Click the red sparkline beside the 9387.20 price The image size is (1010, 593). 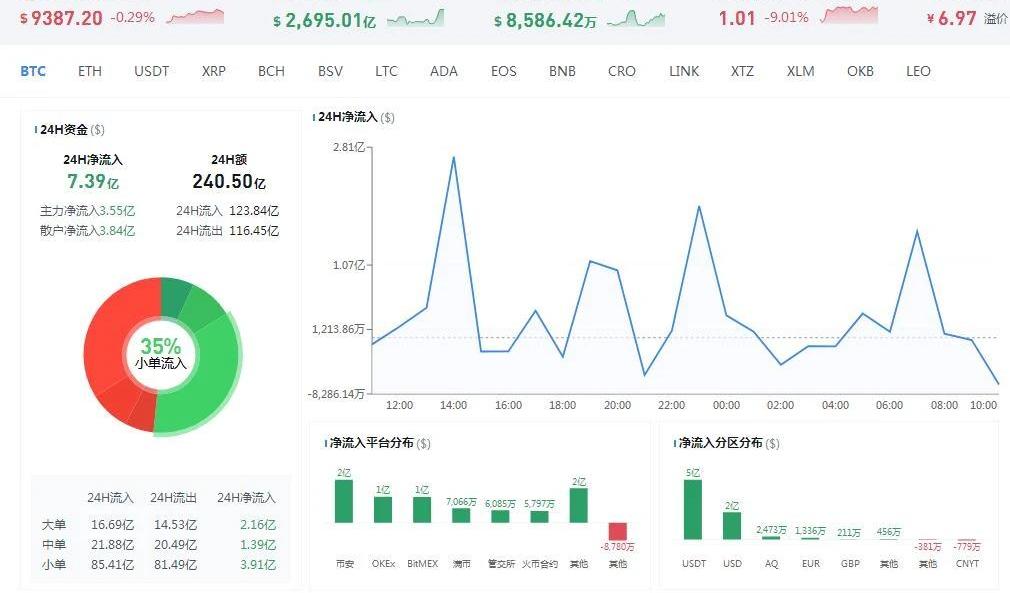click(195, 17)
